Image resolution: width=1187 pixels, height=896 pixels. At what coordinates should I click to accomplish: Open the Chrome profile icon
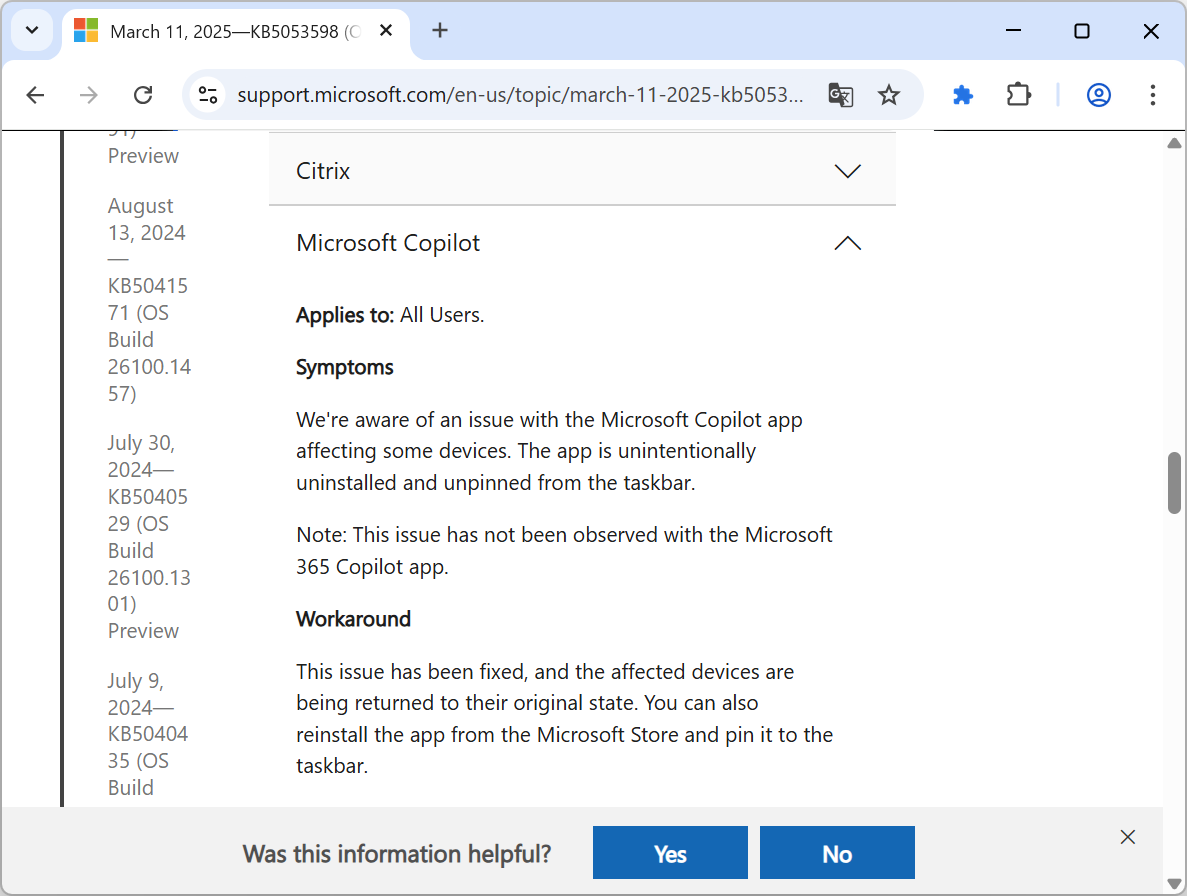(x=1099, y=95)
